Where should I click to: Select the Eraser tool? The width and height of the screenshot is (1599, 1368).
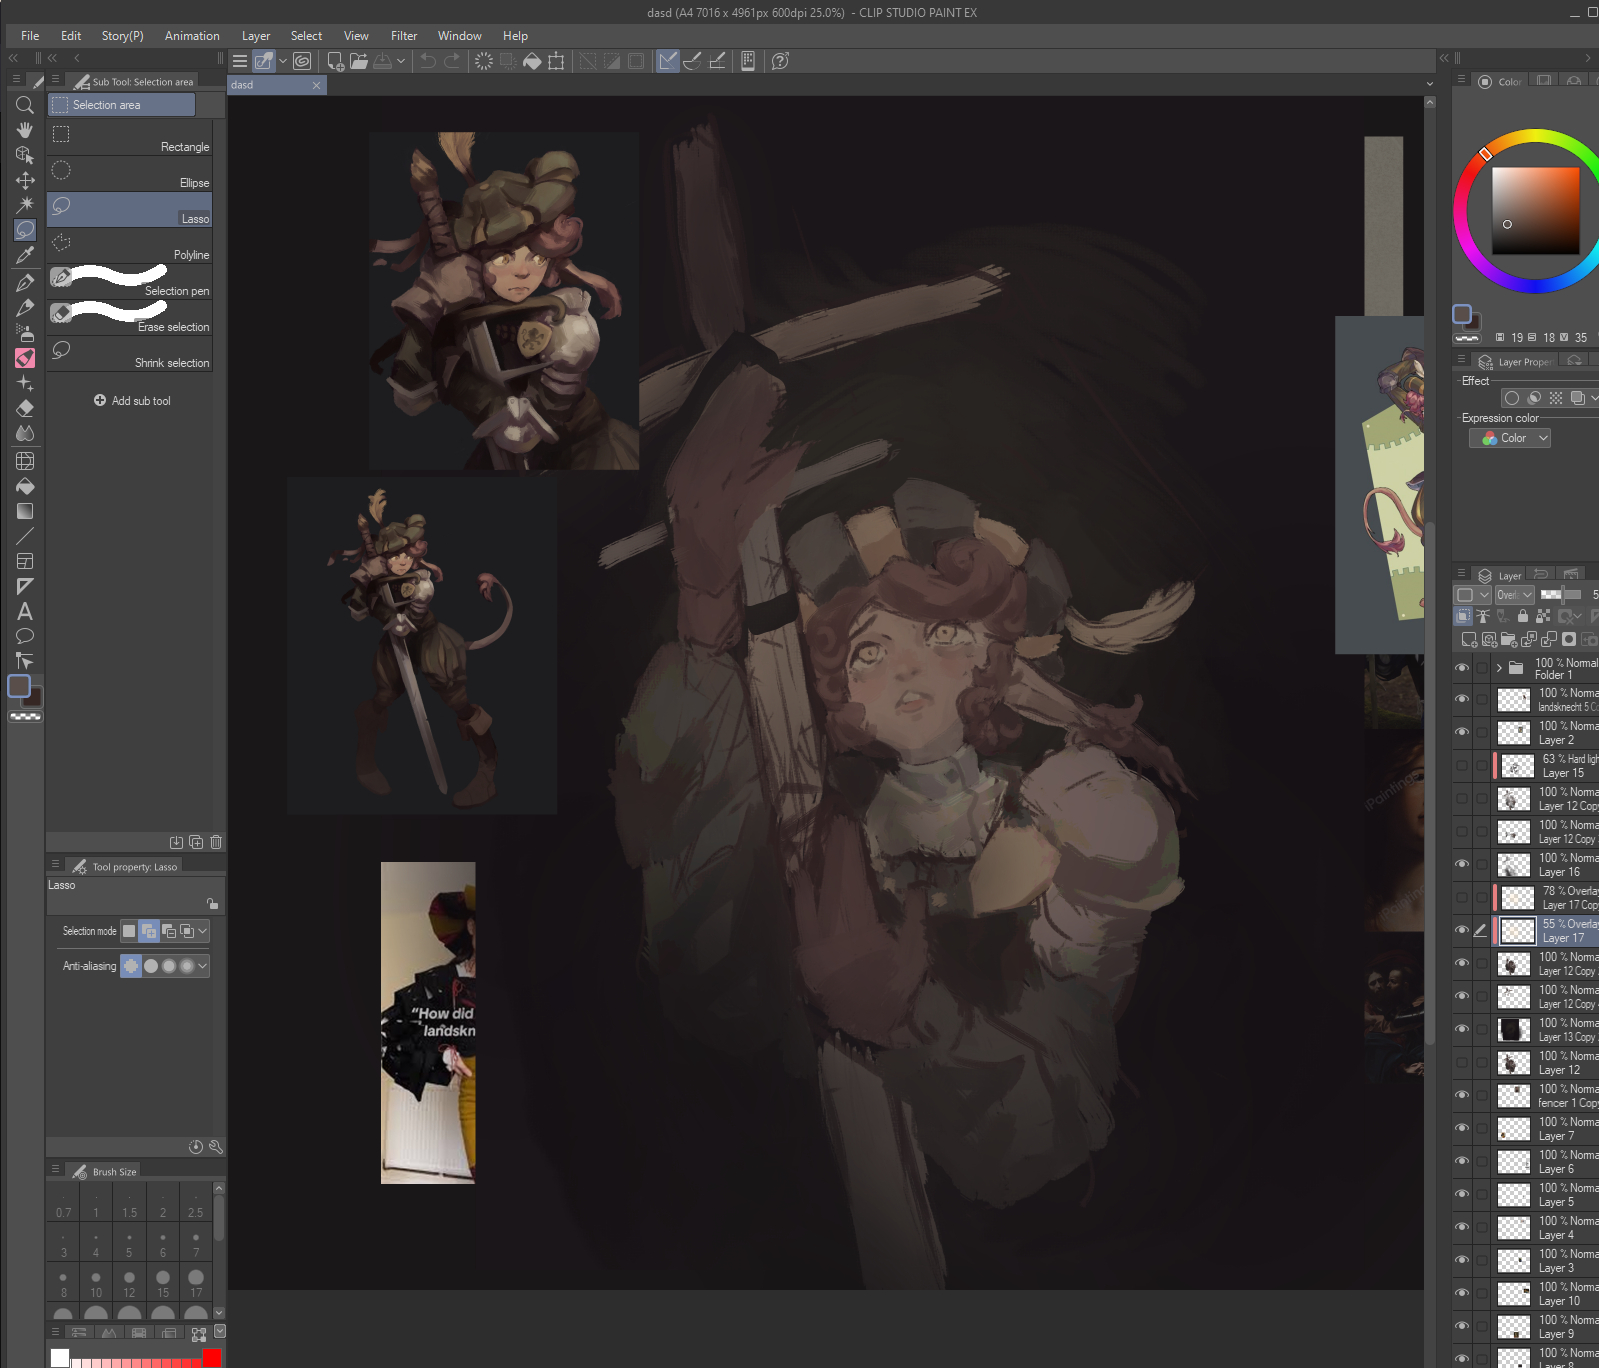[25, 408]
